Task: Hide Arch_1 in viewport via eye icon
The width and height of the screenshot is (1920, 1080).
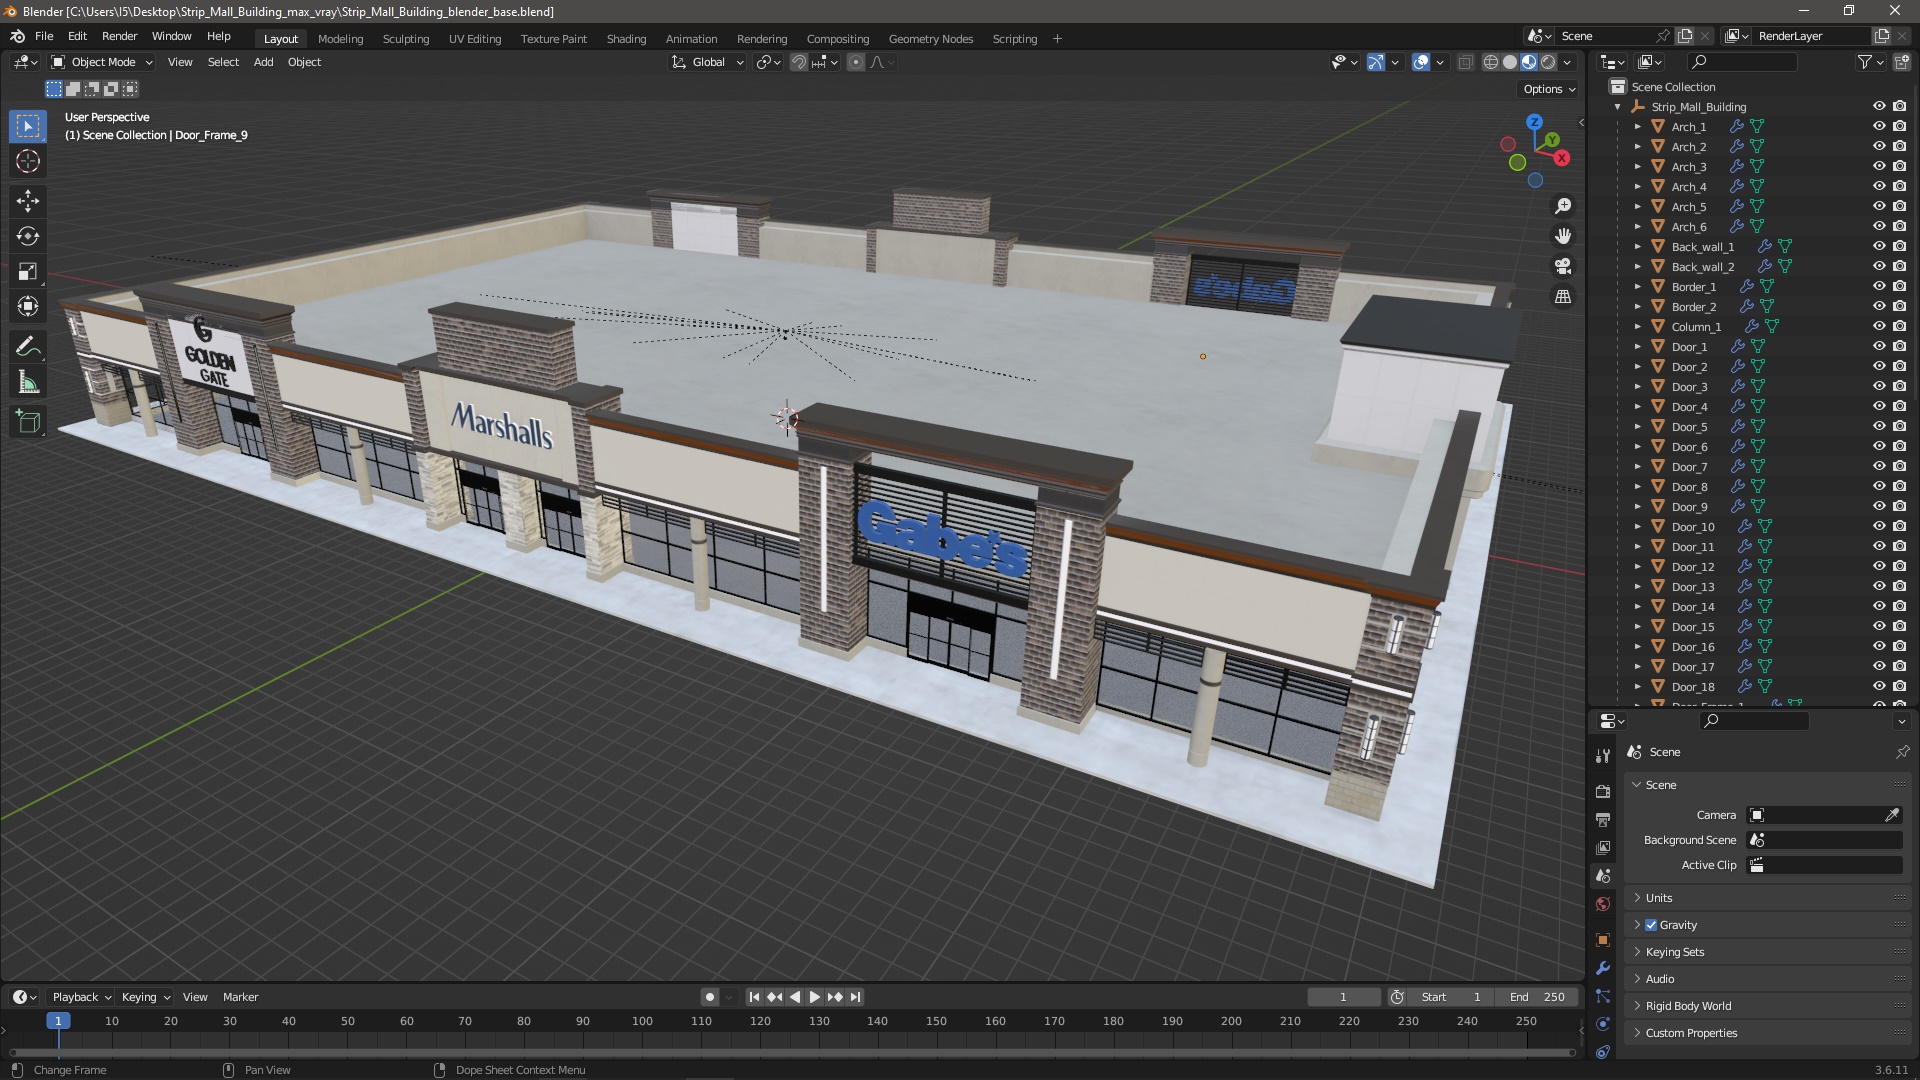Action: tap(1879, 126)
